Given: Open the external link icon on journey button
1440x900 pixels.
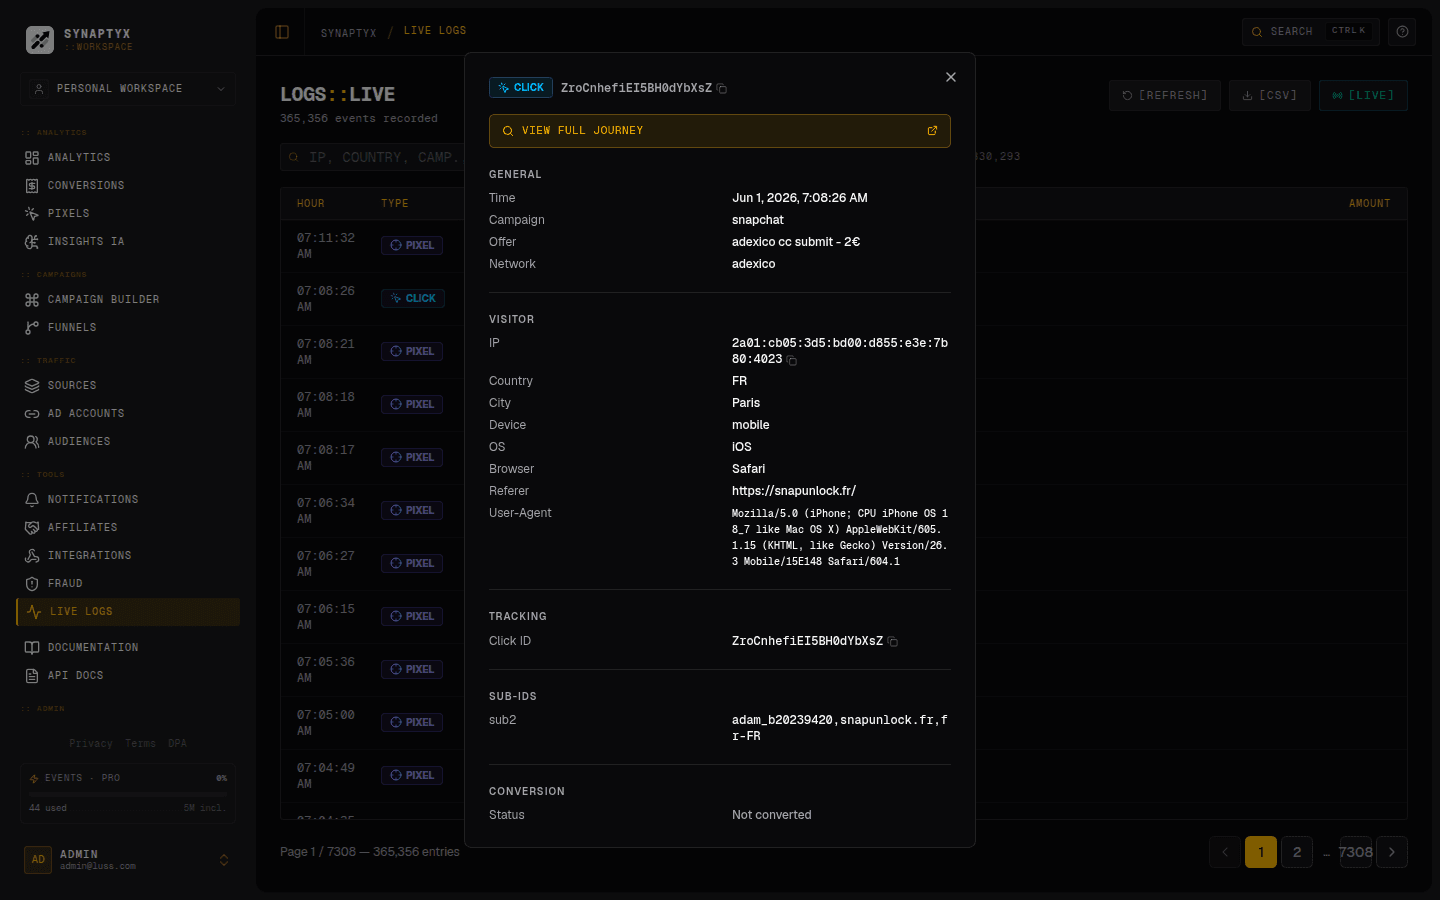Looking at the screenshot, I should tap(932, 131).
